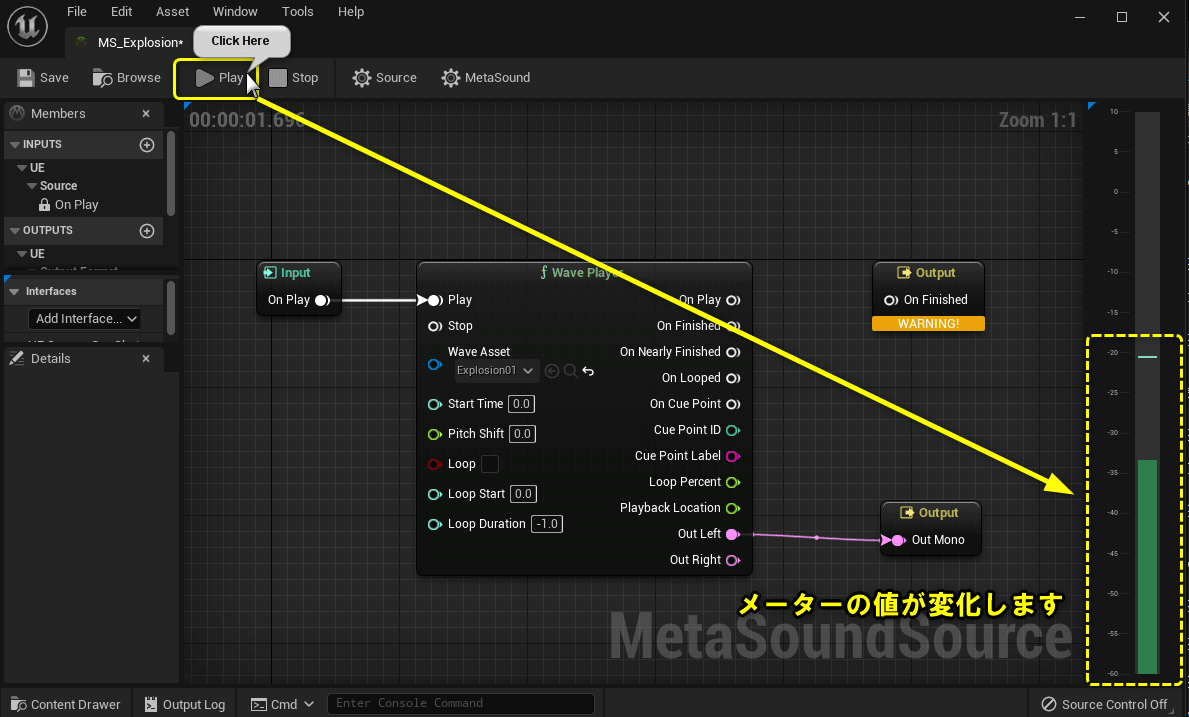Open the Output Log panel
The height and width of the screenshot is (717, 1189).
pyautogui.click(x=184, y=704)
